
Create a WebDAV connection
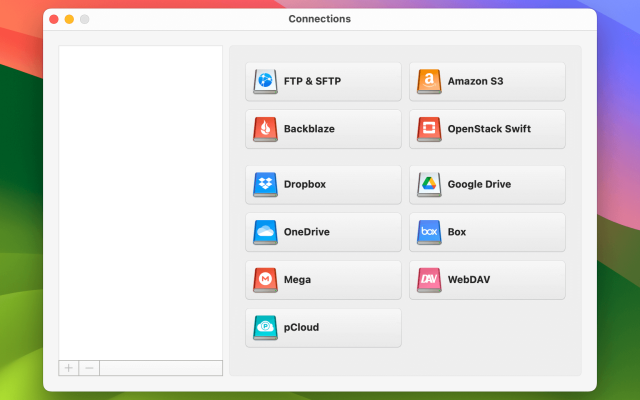pyautogui.click(x=487, y=280)
